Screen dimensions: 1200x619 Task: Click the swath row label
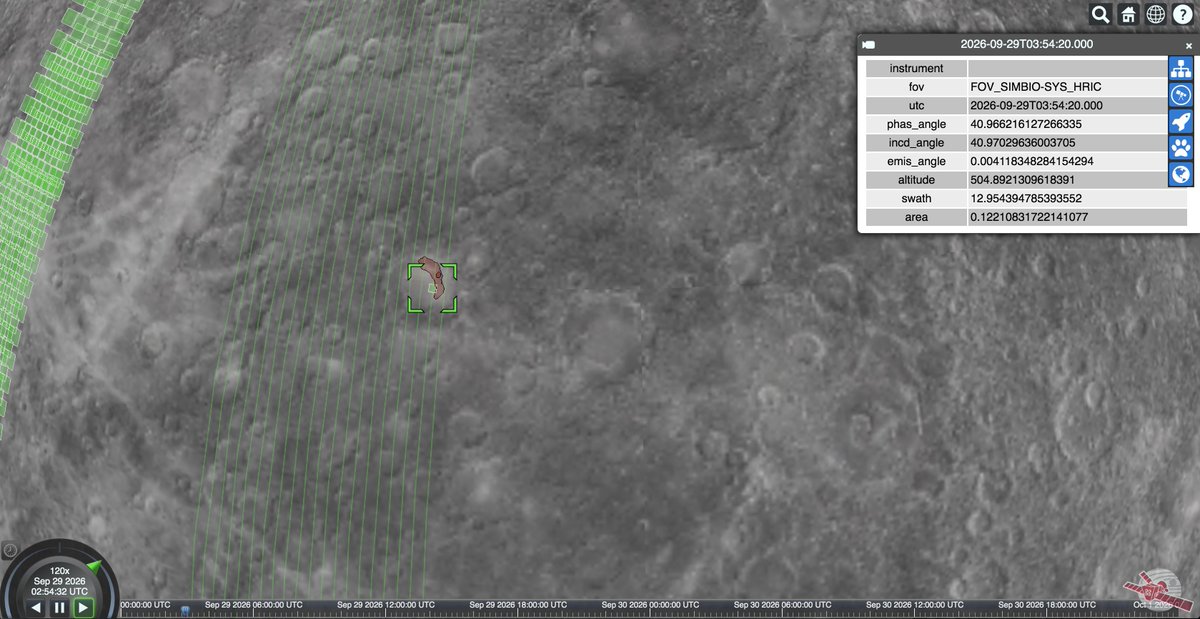916,198
